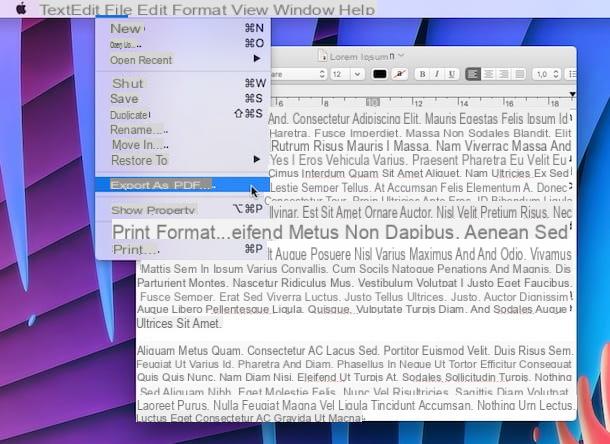Open the Window menu
Image resolution: width=610 pixels, height=444 pixels.
pos(303,10)
